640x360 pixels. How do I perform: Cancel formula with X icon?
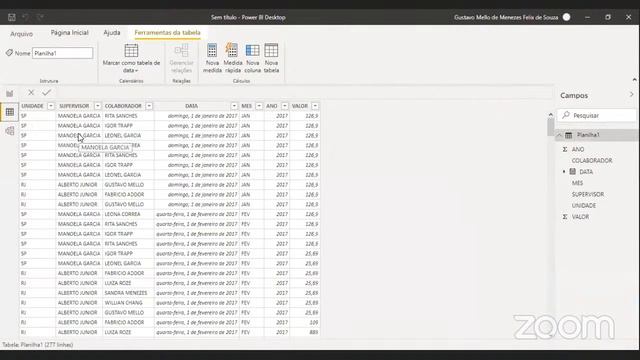pos(31,93)
